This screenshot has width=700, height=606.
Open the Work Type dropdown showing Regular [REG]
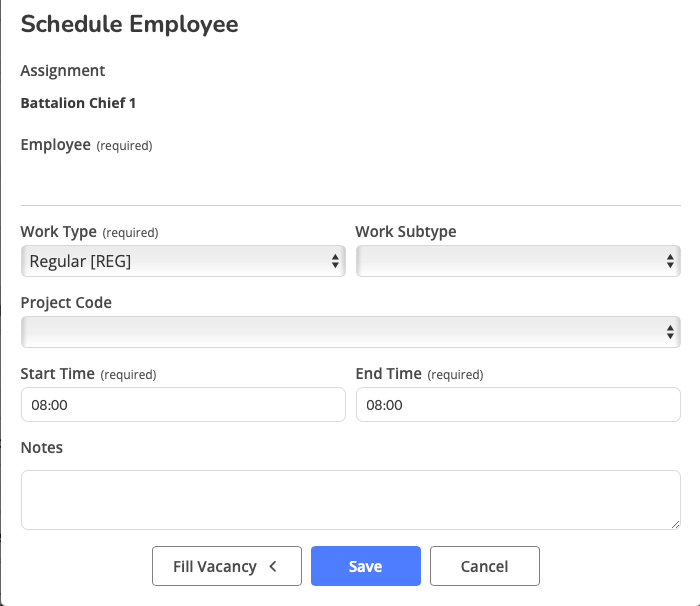(x=170, y=261)
